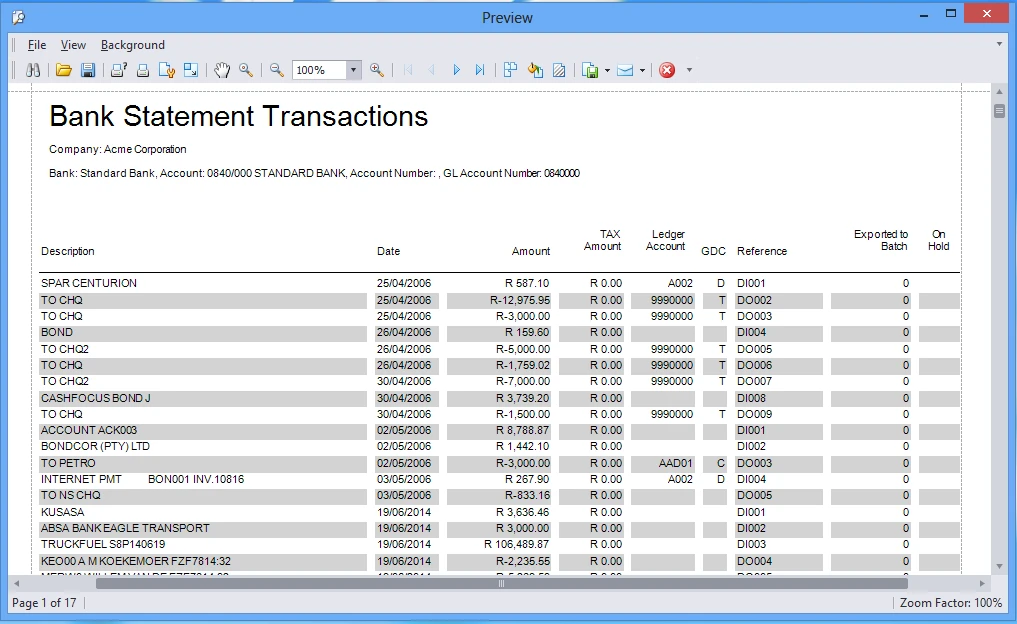Click the zoom in icon
Screen dimensions: 1017x624
[377, 70]
